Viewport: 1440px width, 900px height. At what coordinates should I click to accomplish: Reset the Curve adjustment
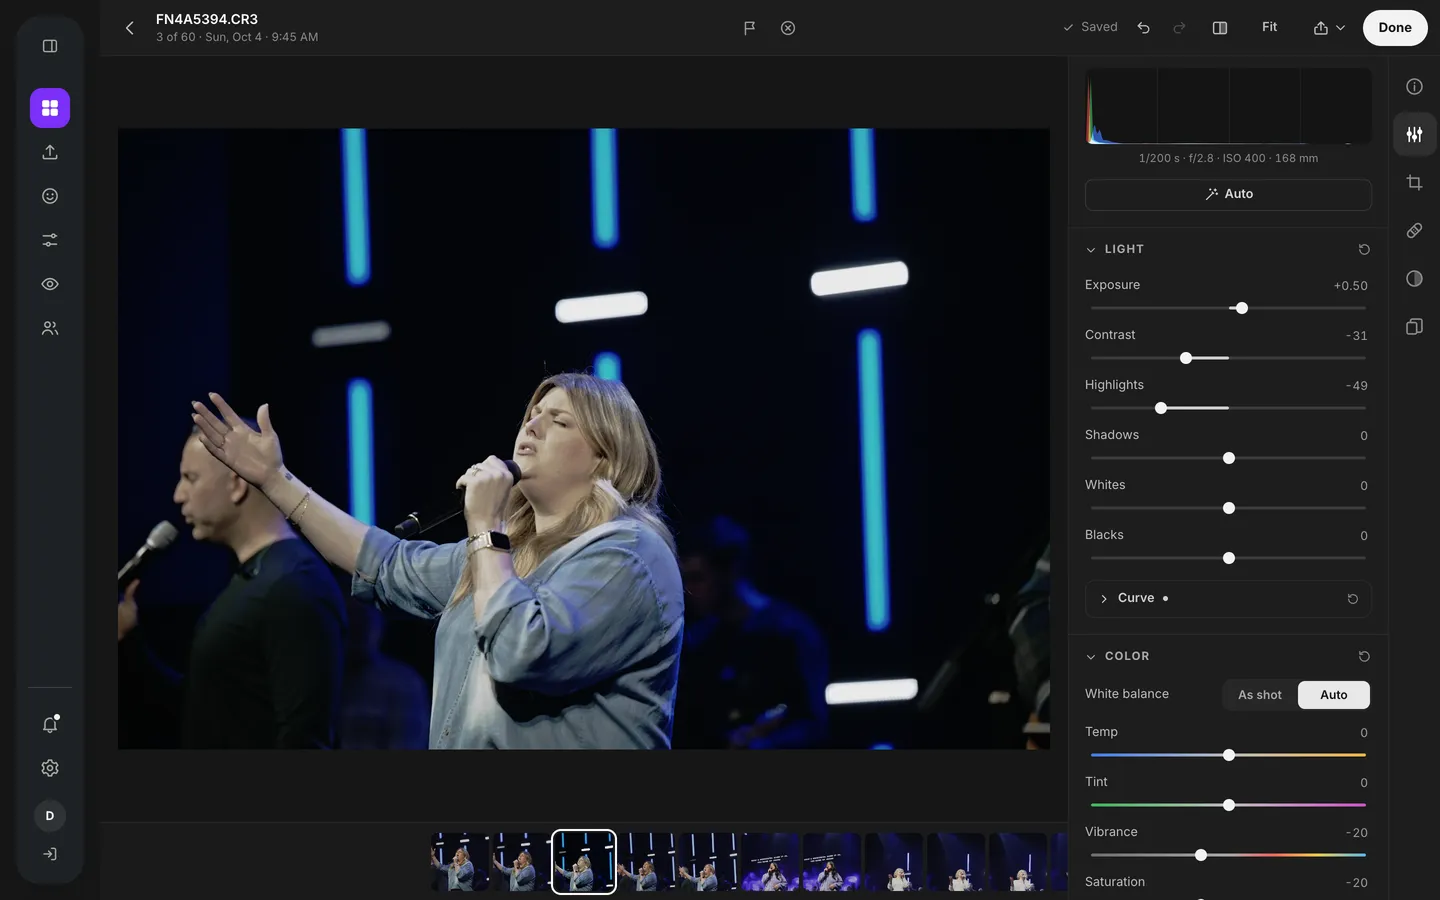(1353, 599)
